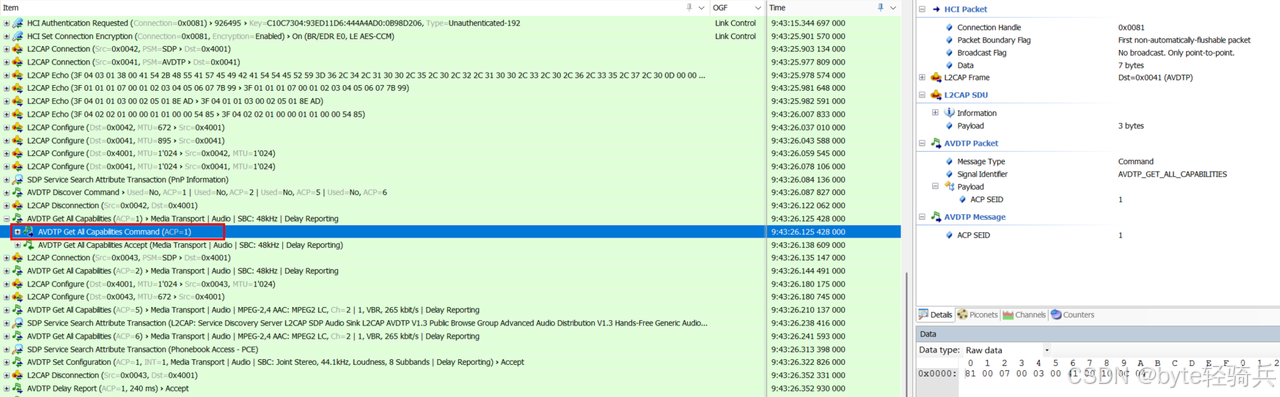Expand the L2CAP Connection PSM=SDP Dst=0x4001 row
This screenshot has width=1280, height=397.
pos(6,49)
